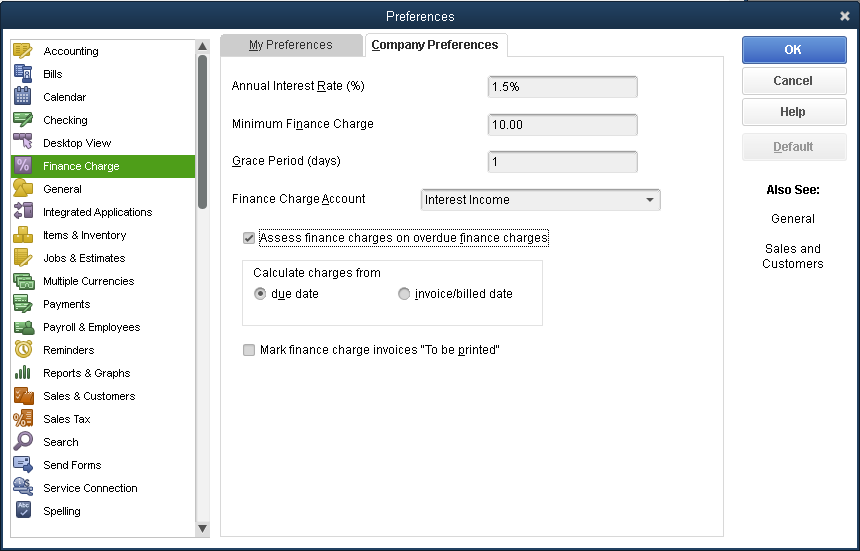Image resolution: width=860 pixels, height=551 pixels.
Task: Click the Search magnifying glass icon
Action: point(23,442)
